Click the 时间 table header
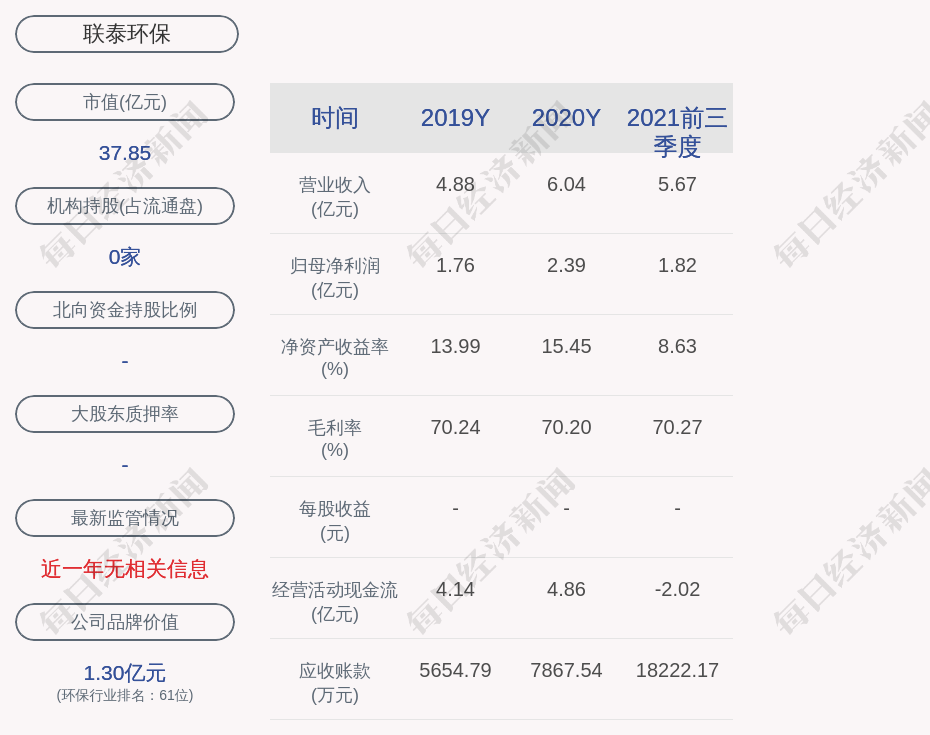 tap(335, 118)
